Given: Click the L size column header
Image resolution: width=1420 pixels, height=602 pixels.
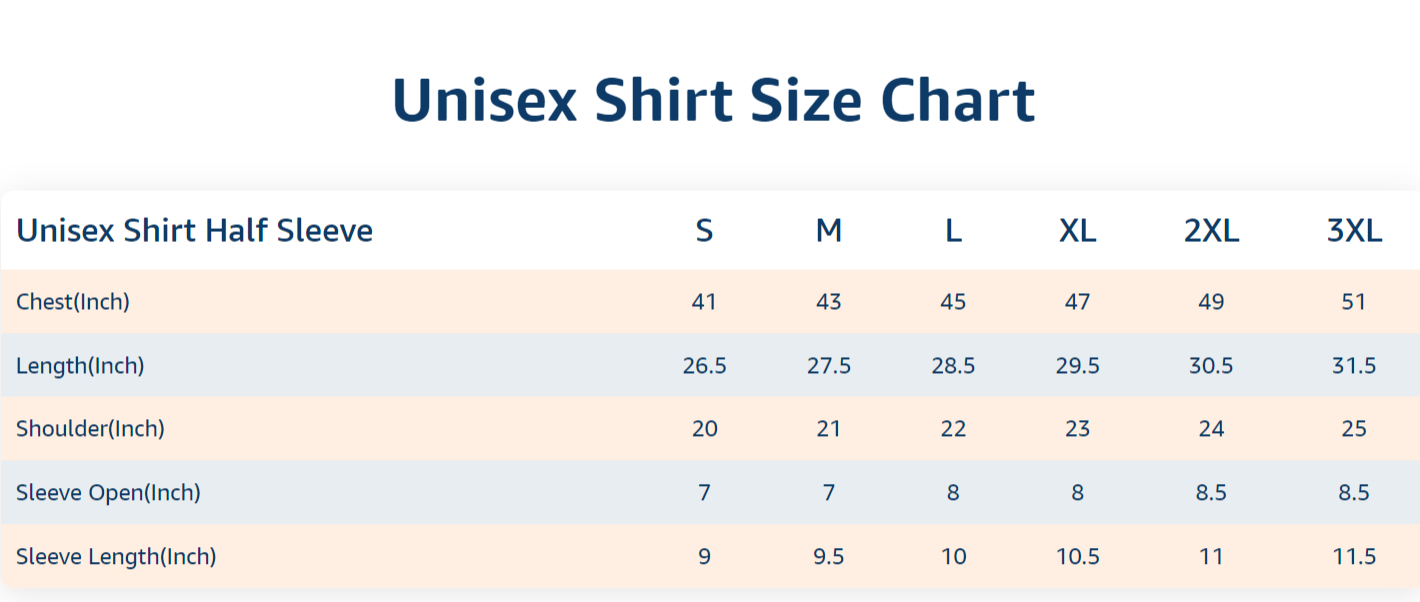Looking at the screenshot, I should [x=953, y=231].
